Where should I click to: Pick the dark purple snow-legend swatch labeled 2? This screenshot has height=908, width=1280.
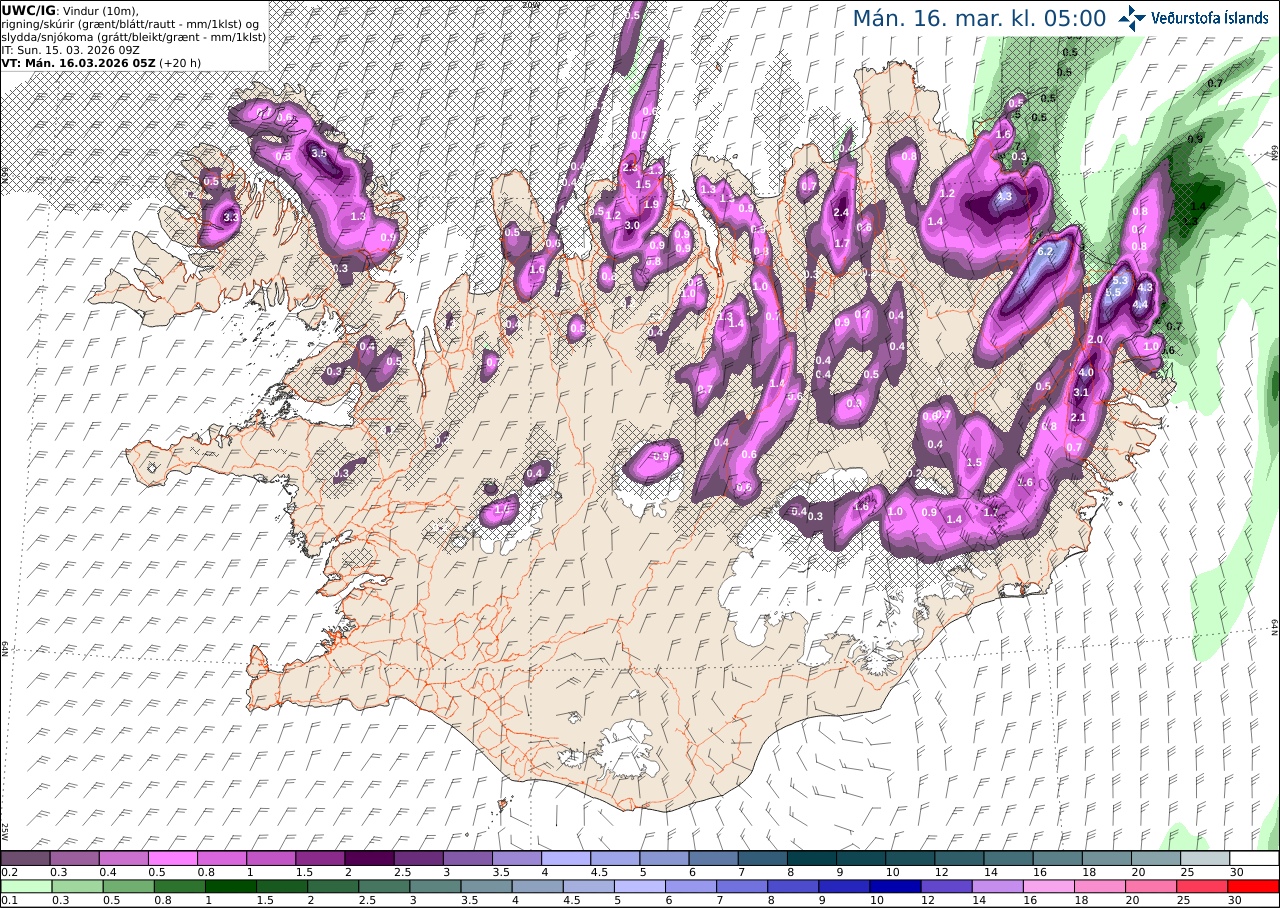(x=369, y=858)
